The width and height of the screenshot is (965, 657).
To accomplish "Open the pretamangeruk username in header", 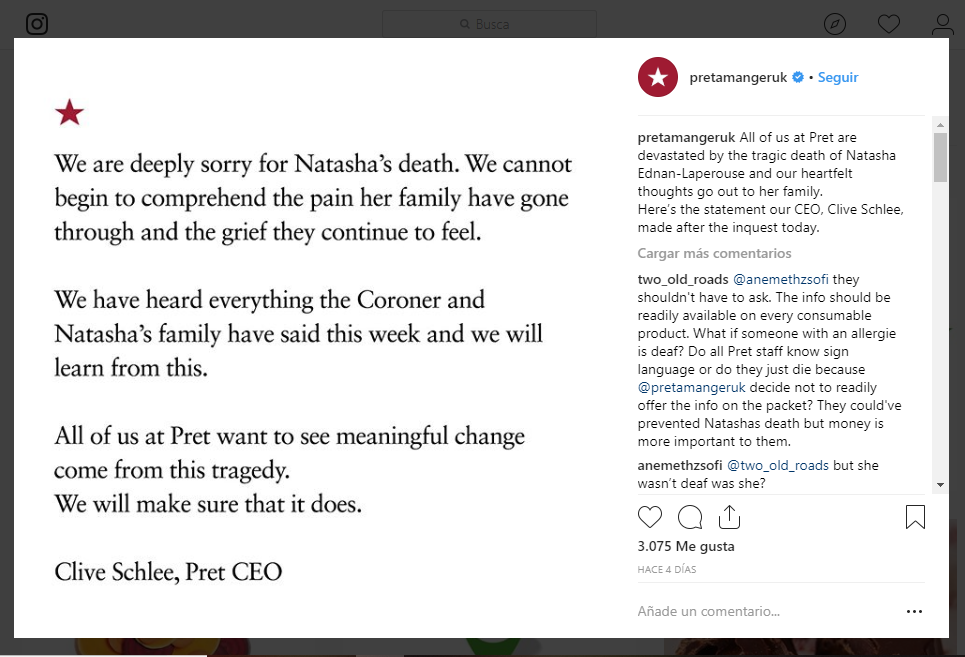I will click(739, 77).
